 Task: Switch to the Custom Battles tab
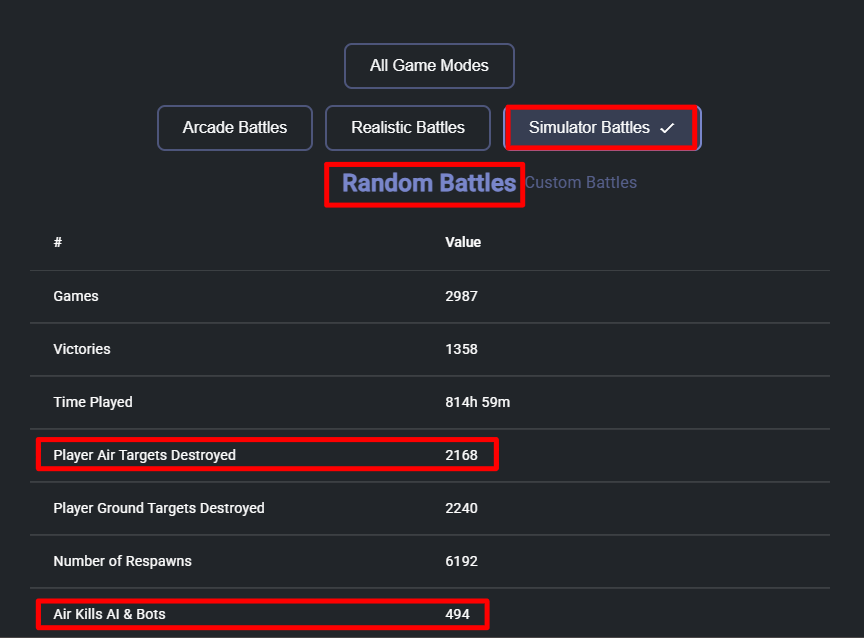click(x=580, y=183)
